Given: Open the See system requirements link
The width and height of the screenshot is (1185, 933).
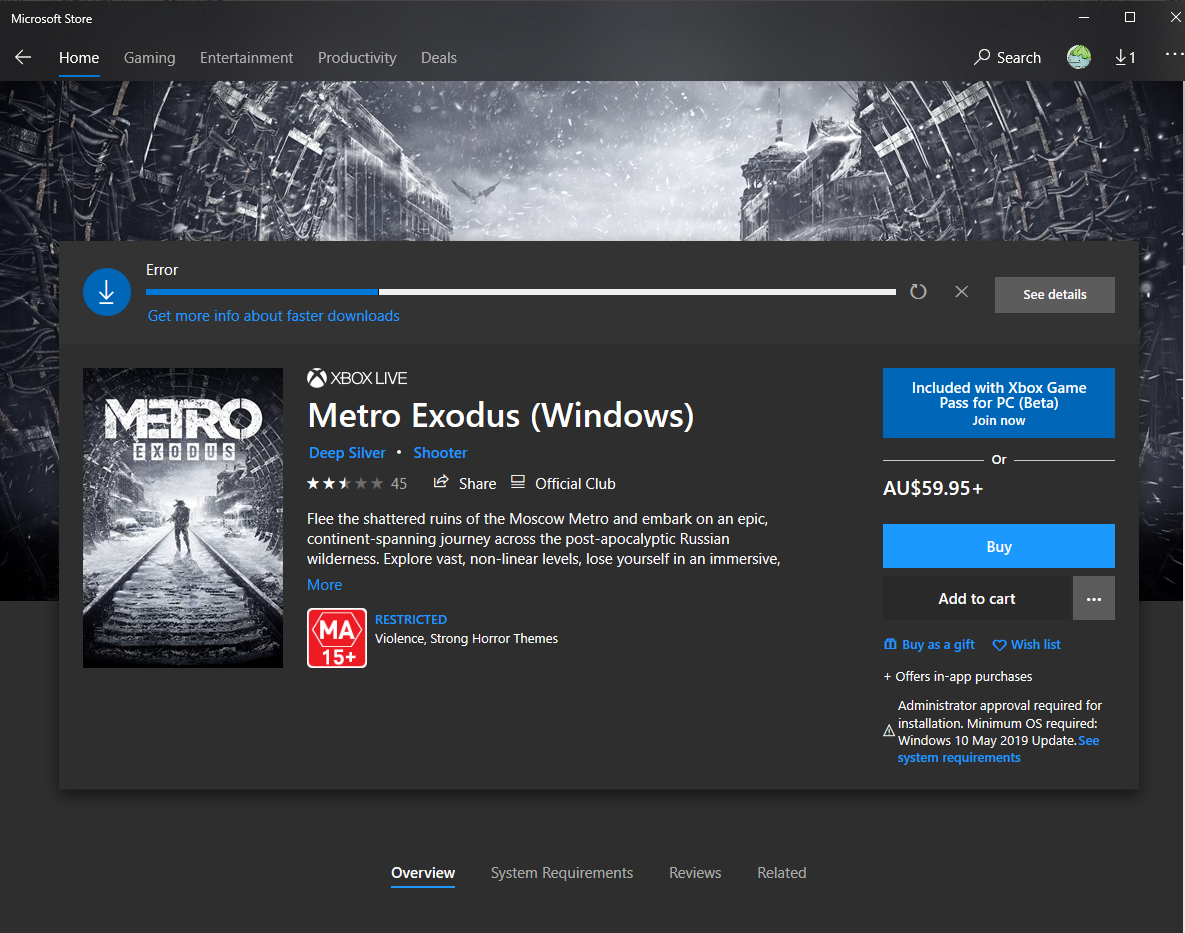Looking at the screenshot, I should click(x=998, y=749).
